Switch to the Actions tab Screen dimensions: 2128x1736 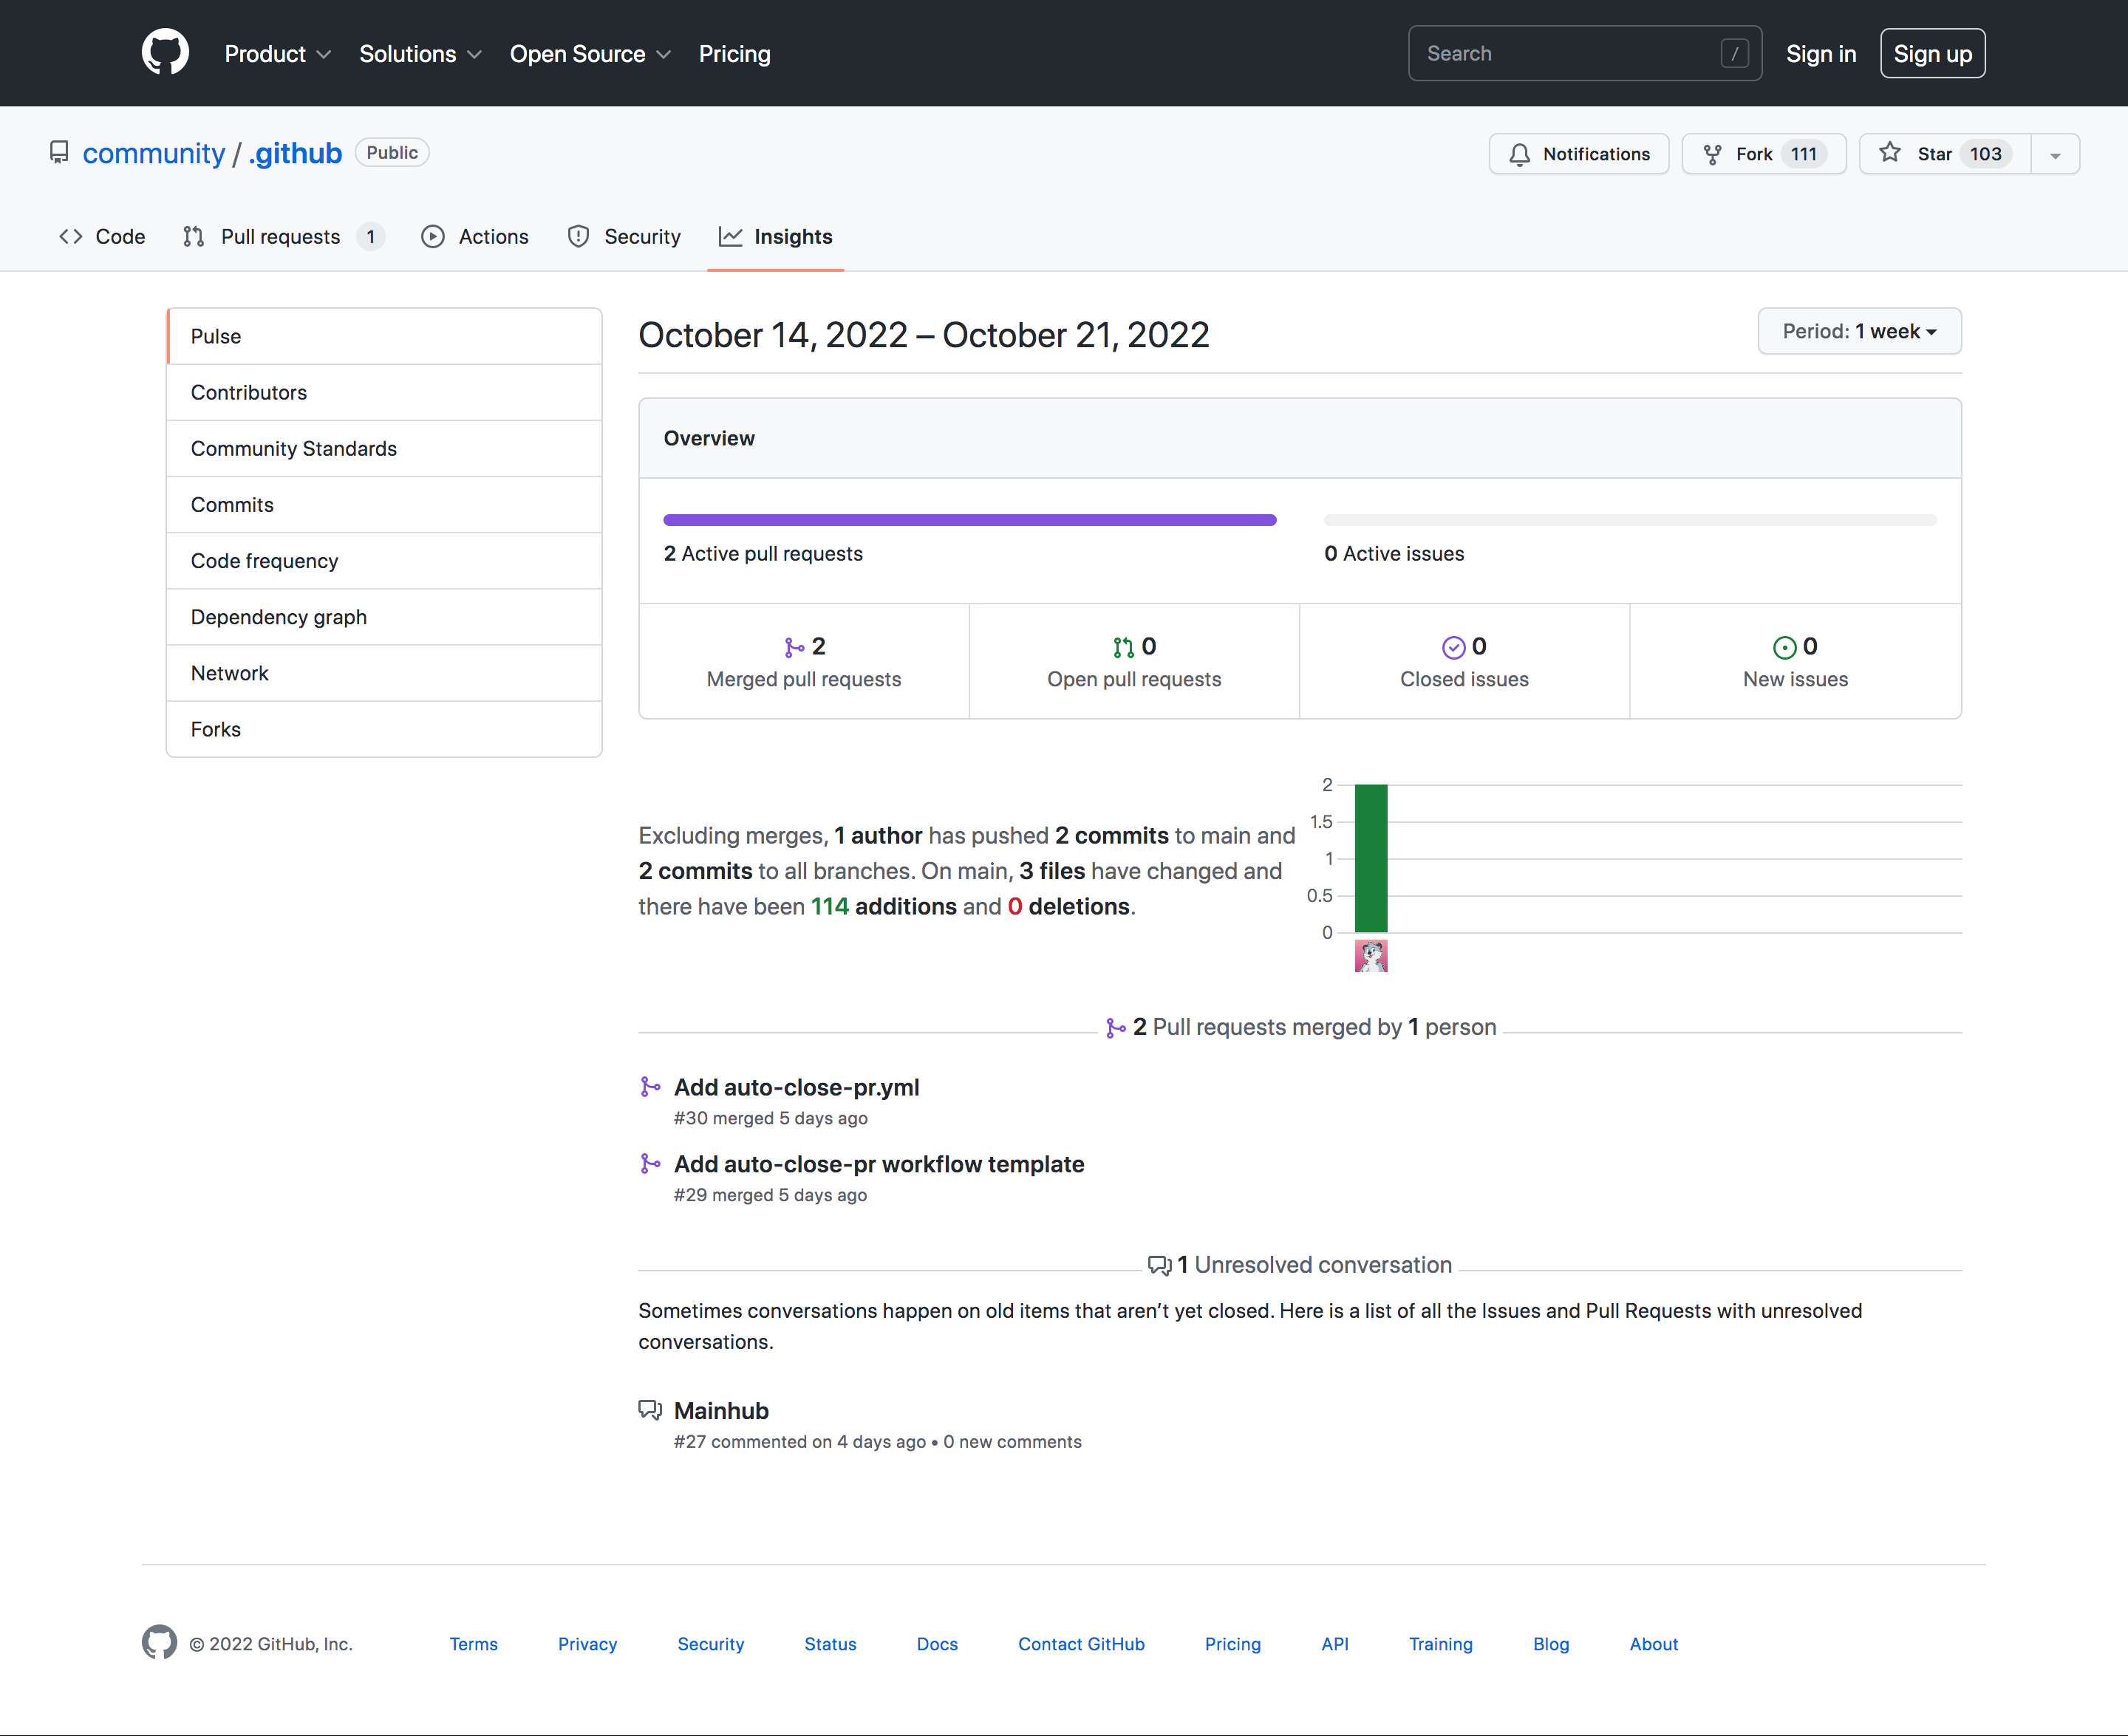click(475, 237)
